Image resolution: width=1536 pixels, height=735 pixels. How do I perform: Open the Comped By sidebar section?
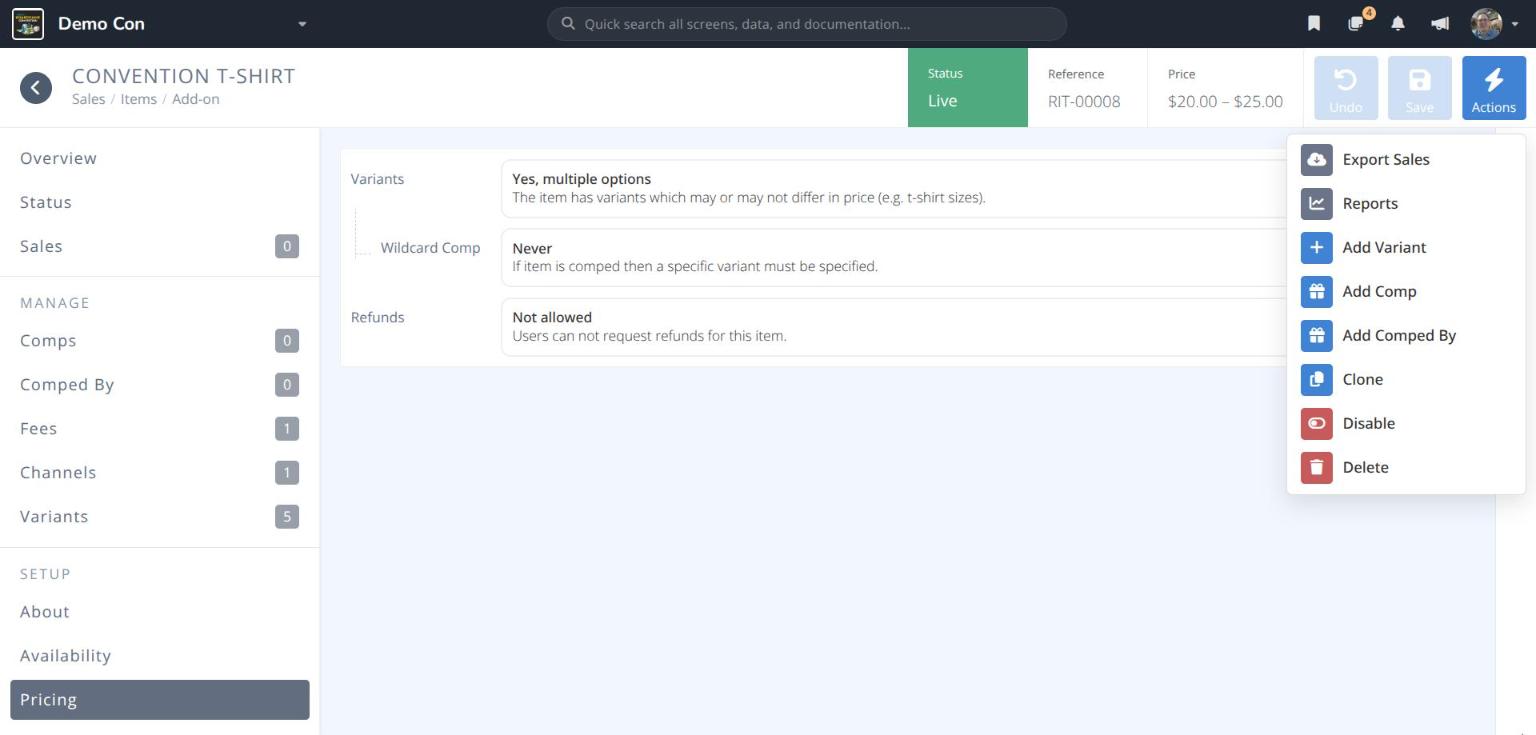pos(160,385)
